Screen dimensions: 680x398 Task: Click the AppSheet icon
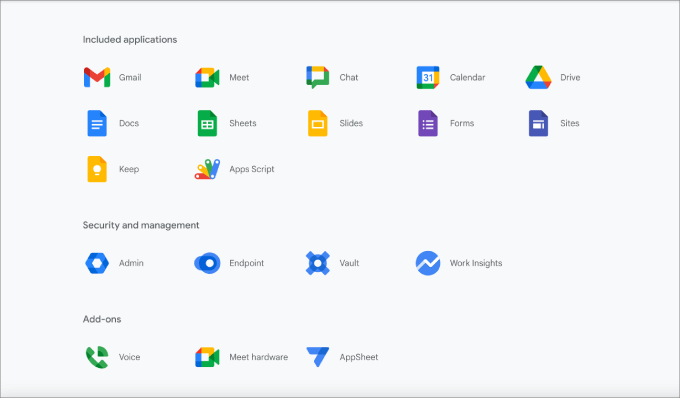[317, 357]
